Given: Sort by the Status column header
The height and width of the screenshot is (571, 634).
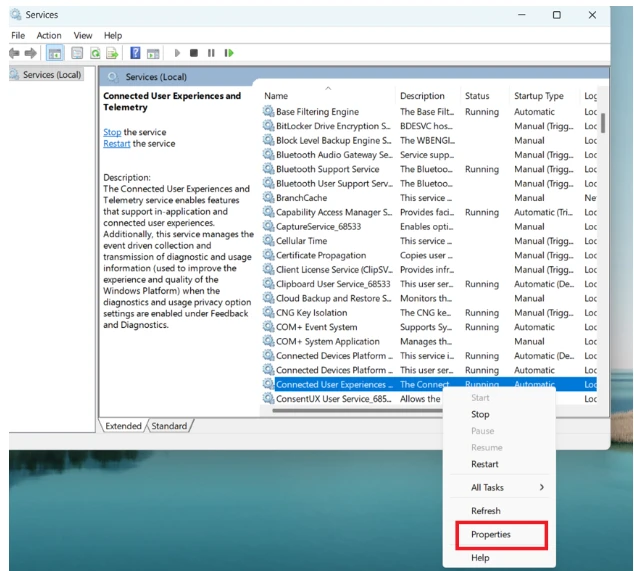Looking at the screenshot, I should 484,96.
